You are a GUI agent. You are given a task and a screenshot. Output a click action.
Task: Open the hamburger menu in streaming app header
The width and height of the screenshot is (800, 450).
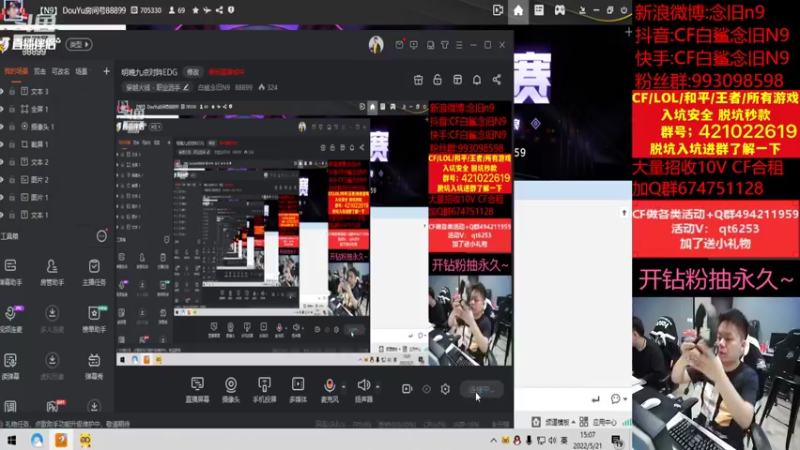[x=459, y=45]
